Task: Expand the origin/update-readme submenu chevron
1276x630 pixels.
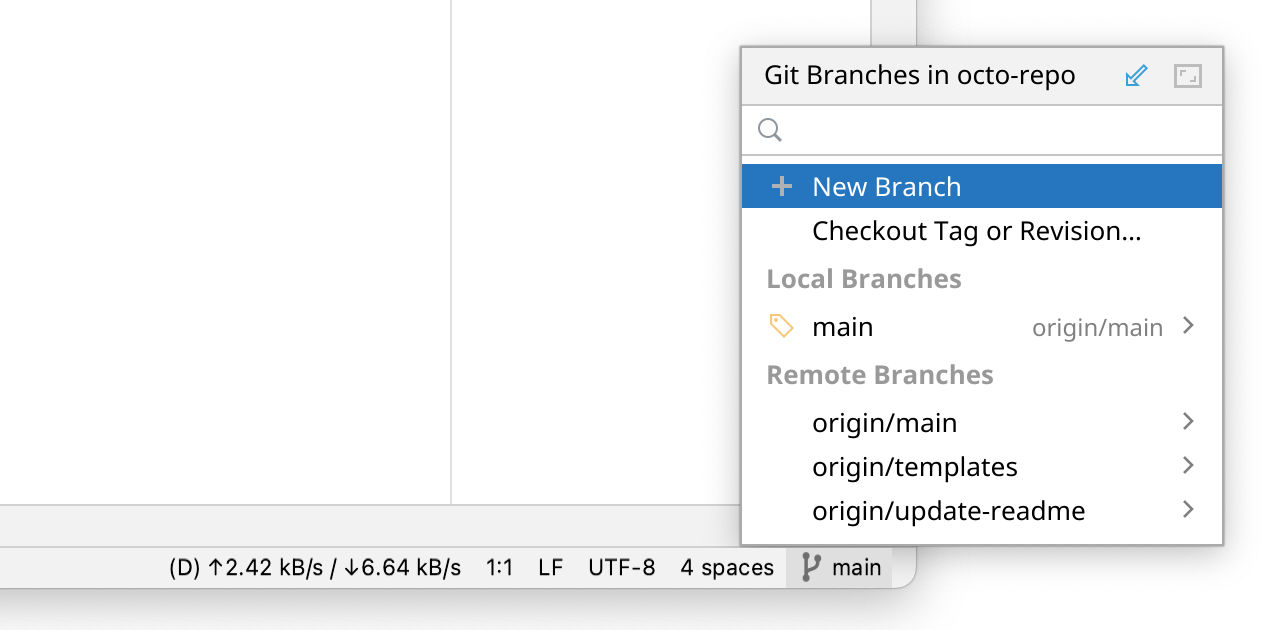Action: (1188, 510)
